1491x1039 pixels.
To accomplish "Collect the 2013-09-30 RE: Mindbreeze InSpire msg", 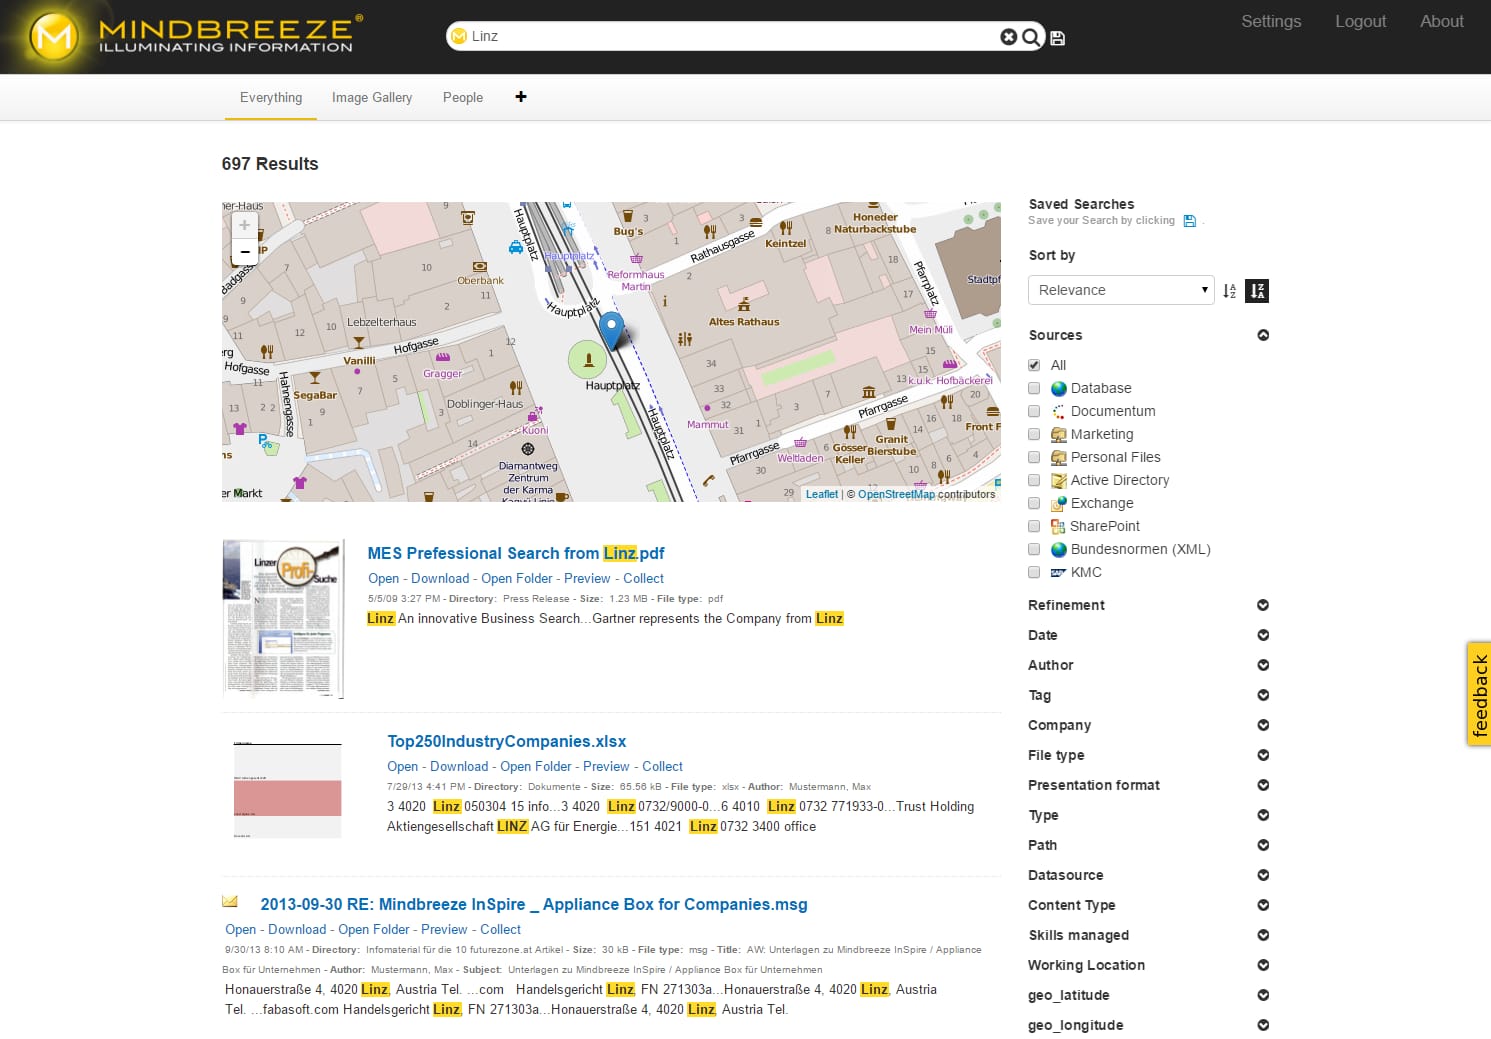I will click(501, 929).
